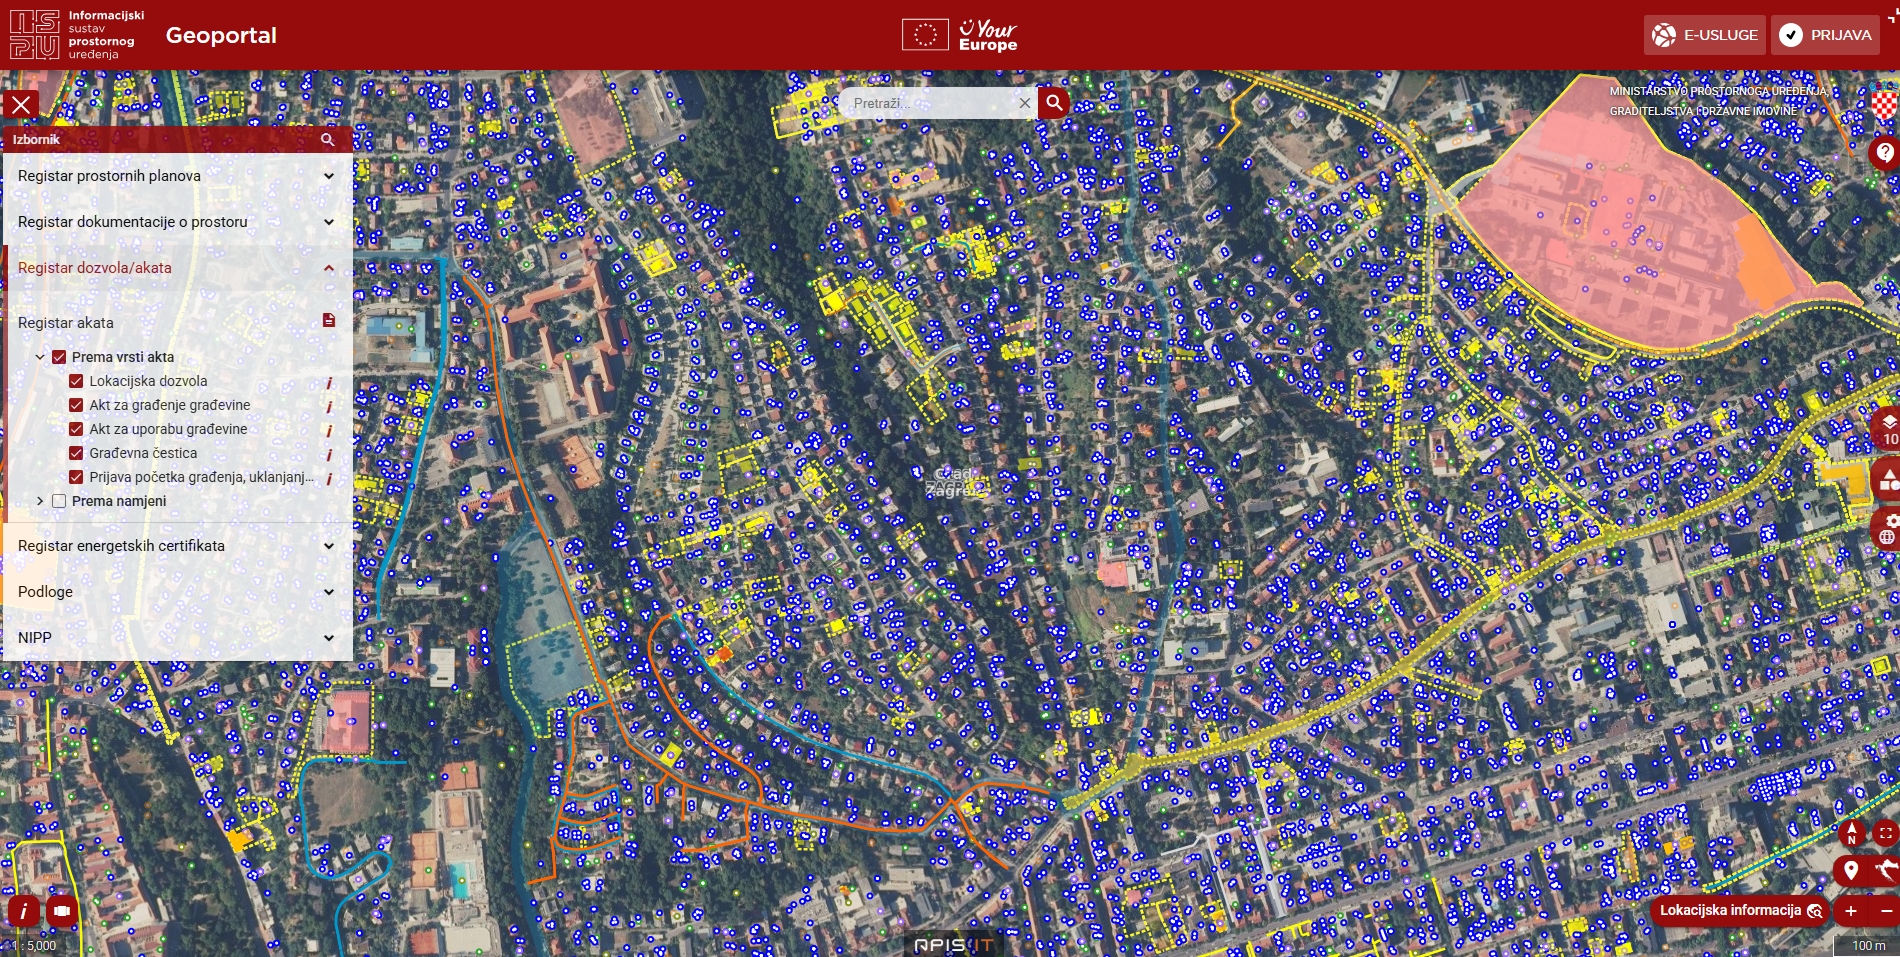Click the search icon in Izbornik header
Viewport: 1900px width, 957px height.
coord(327,140)
